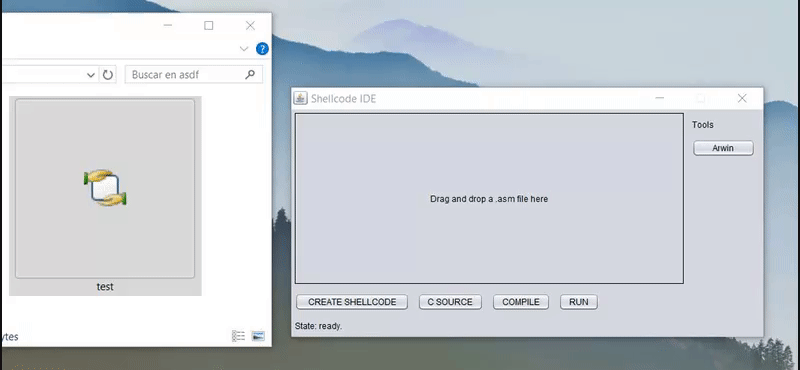Click the Java icon in Shellcode IDE title
Screen dimensions: 800x370
click(x=301, y=98)
